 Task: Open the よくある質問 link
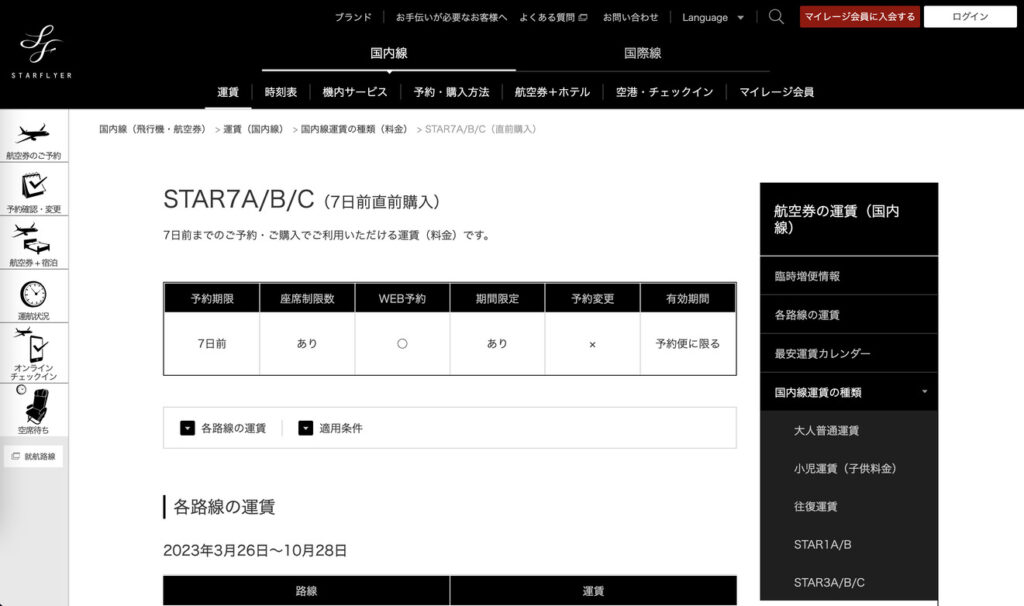pyautogui.click(x=553, y=18)
